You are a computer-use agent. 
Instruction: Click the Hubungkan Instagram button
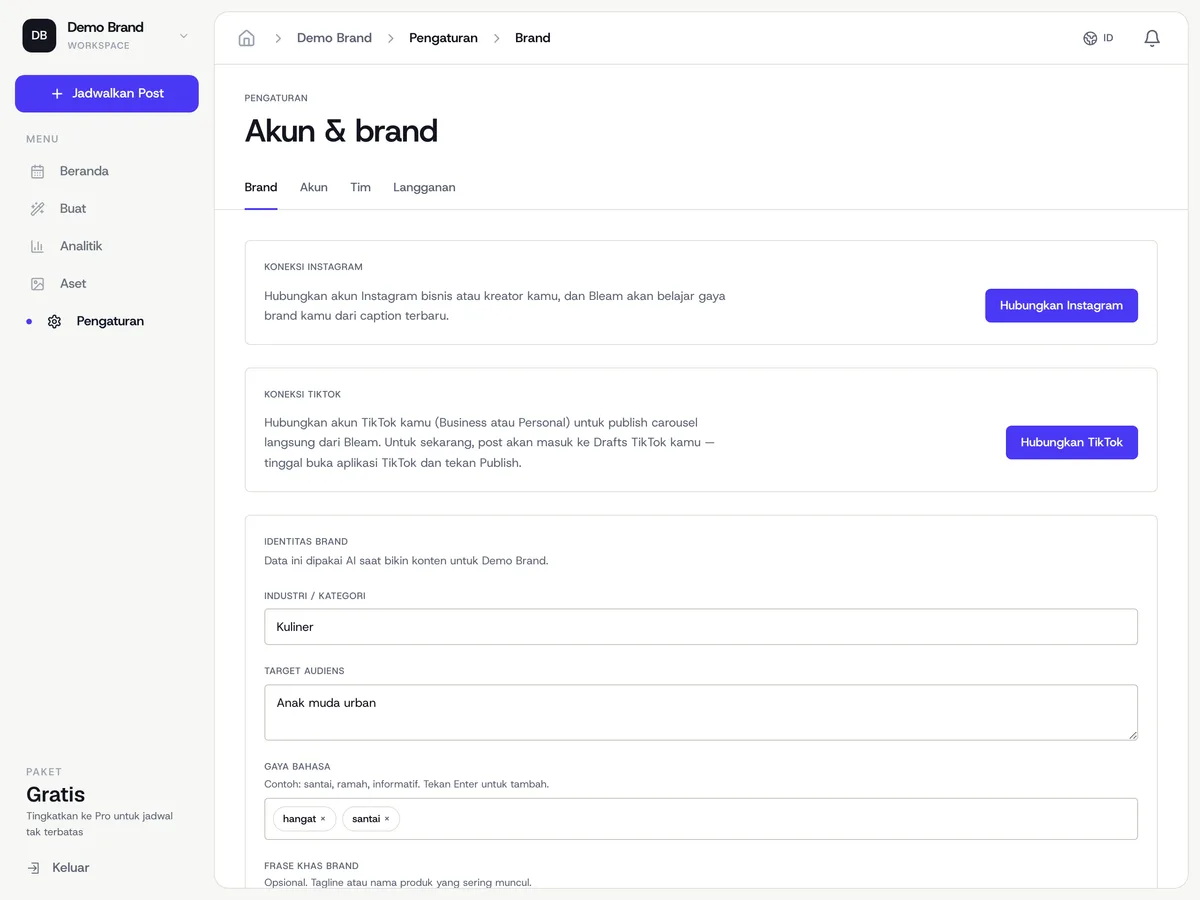click(1061, 306)
